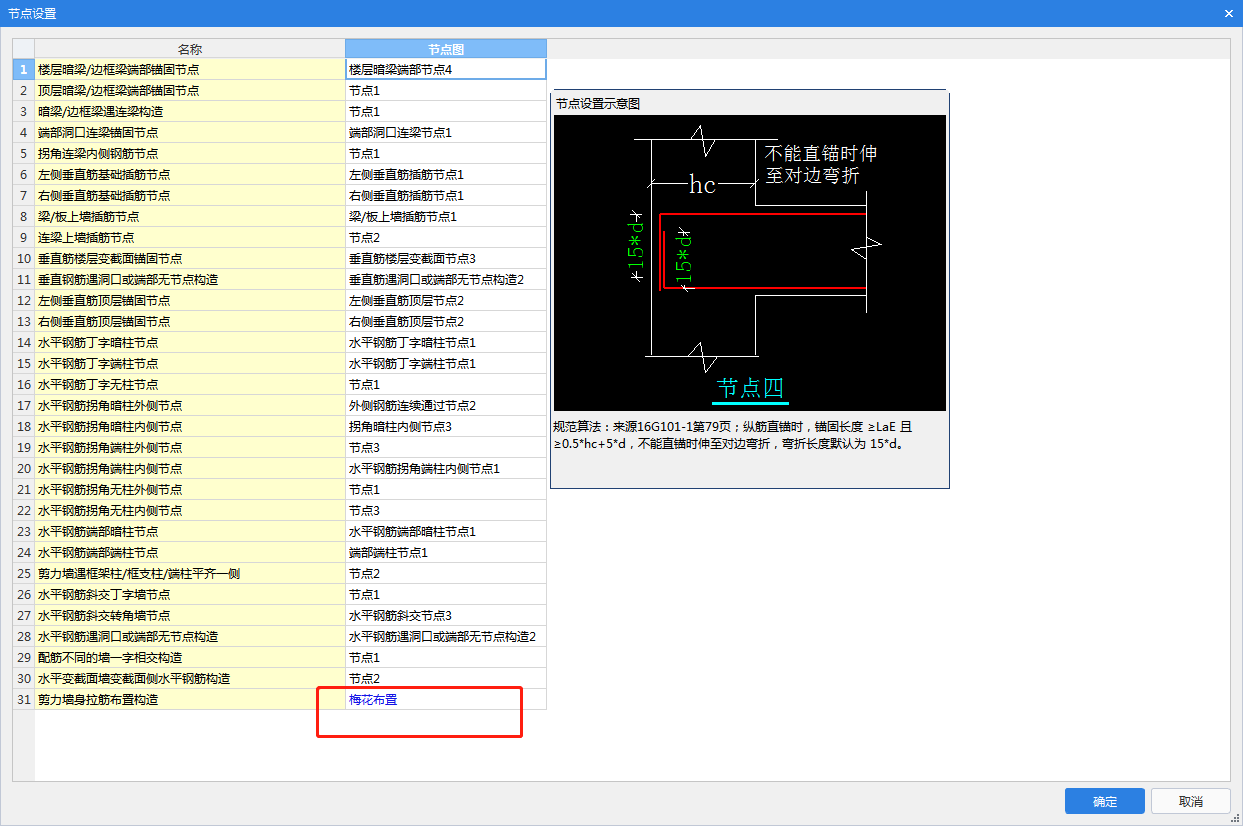
Task: Click the 梅花布置 link in row 31
Action: tap(373, 700)
